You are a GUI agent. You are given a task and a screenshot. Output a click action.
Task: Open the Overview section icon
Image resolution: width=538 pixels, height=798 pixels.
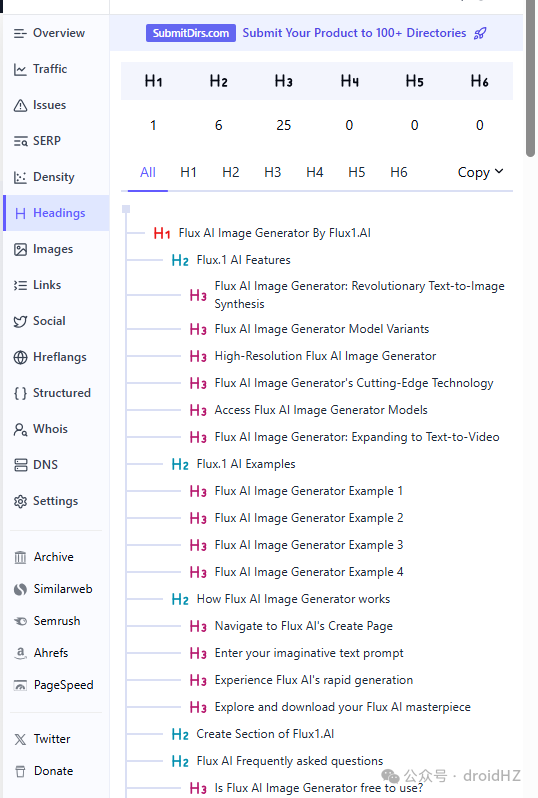[x=20, y=34]
